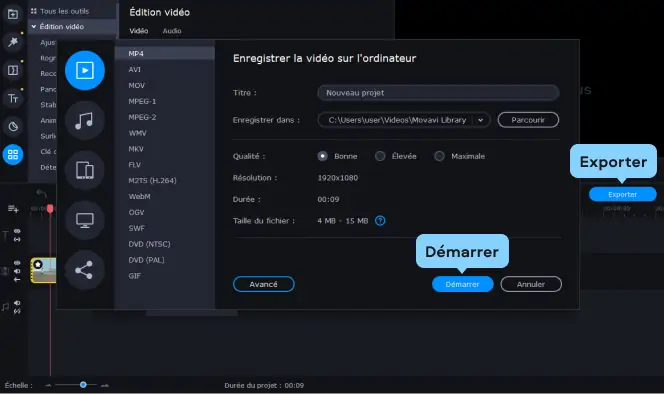Select the video clip thumbnail on timeline
Image resolution: width=664 pixels, height=394 pixels.
(x=44, y=270)
